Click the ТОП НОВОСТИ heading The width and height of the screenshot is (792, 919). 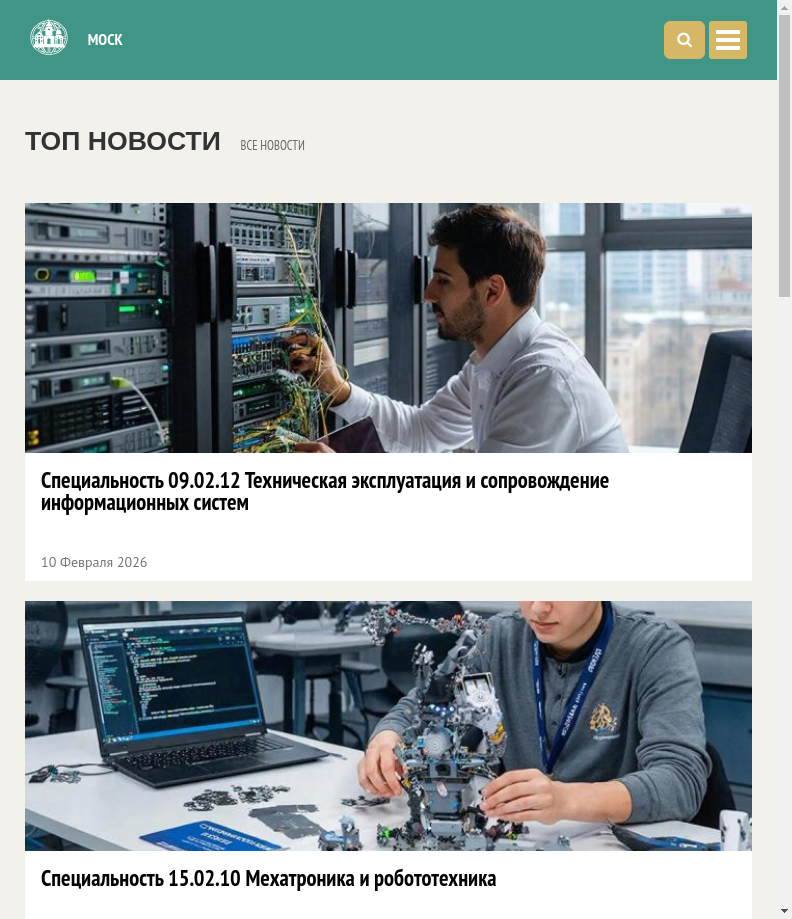pyautogui.click(x=123, y=141)
